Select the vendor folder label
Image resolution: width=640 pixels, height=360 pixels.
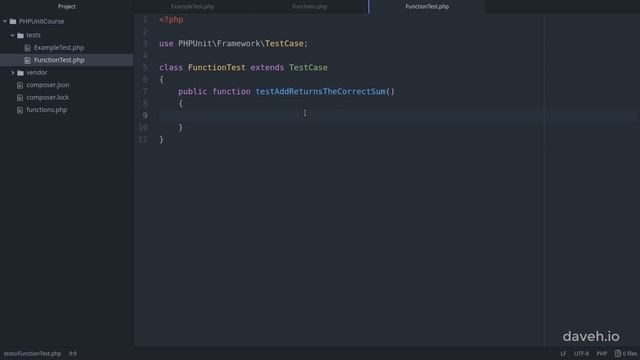pyautogui.click(x=37, y=72)
